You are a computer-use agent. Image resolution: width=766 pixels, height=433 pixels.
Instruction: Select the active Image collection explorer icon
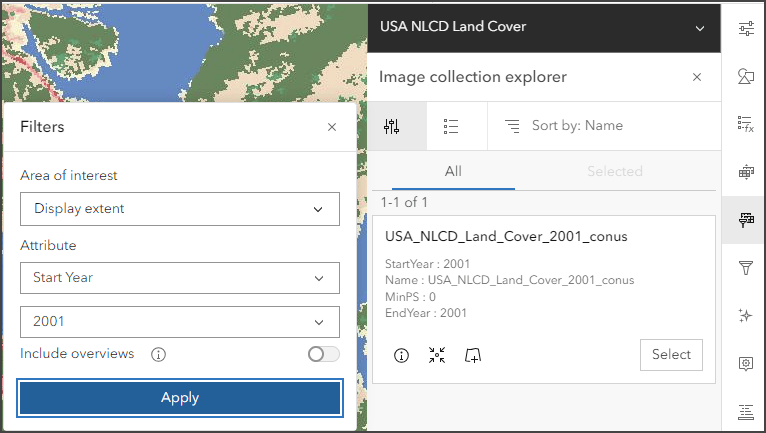click(746, 220)
